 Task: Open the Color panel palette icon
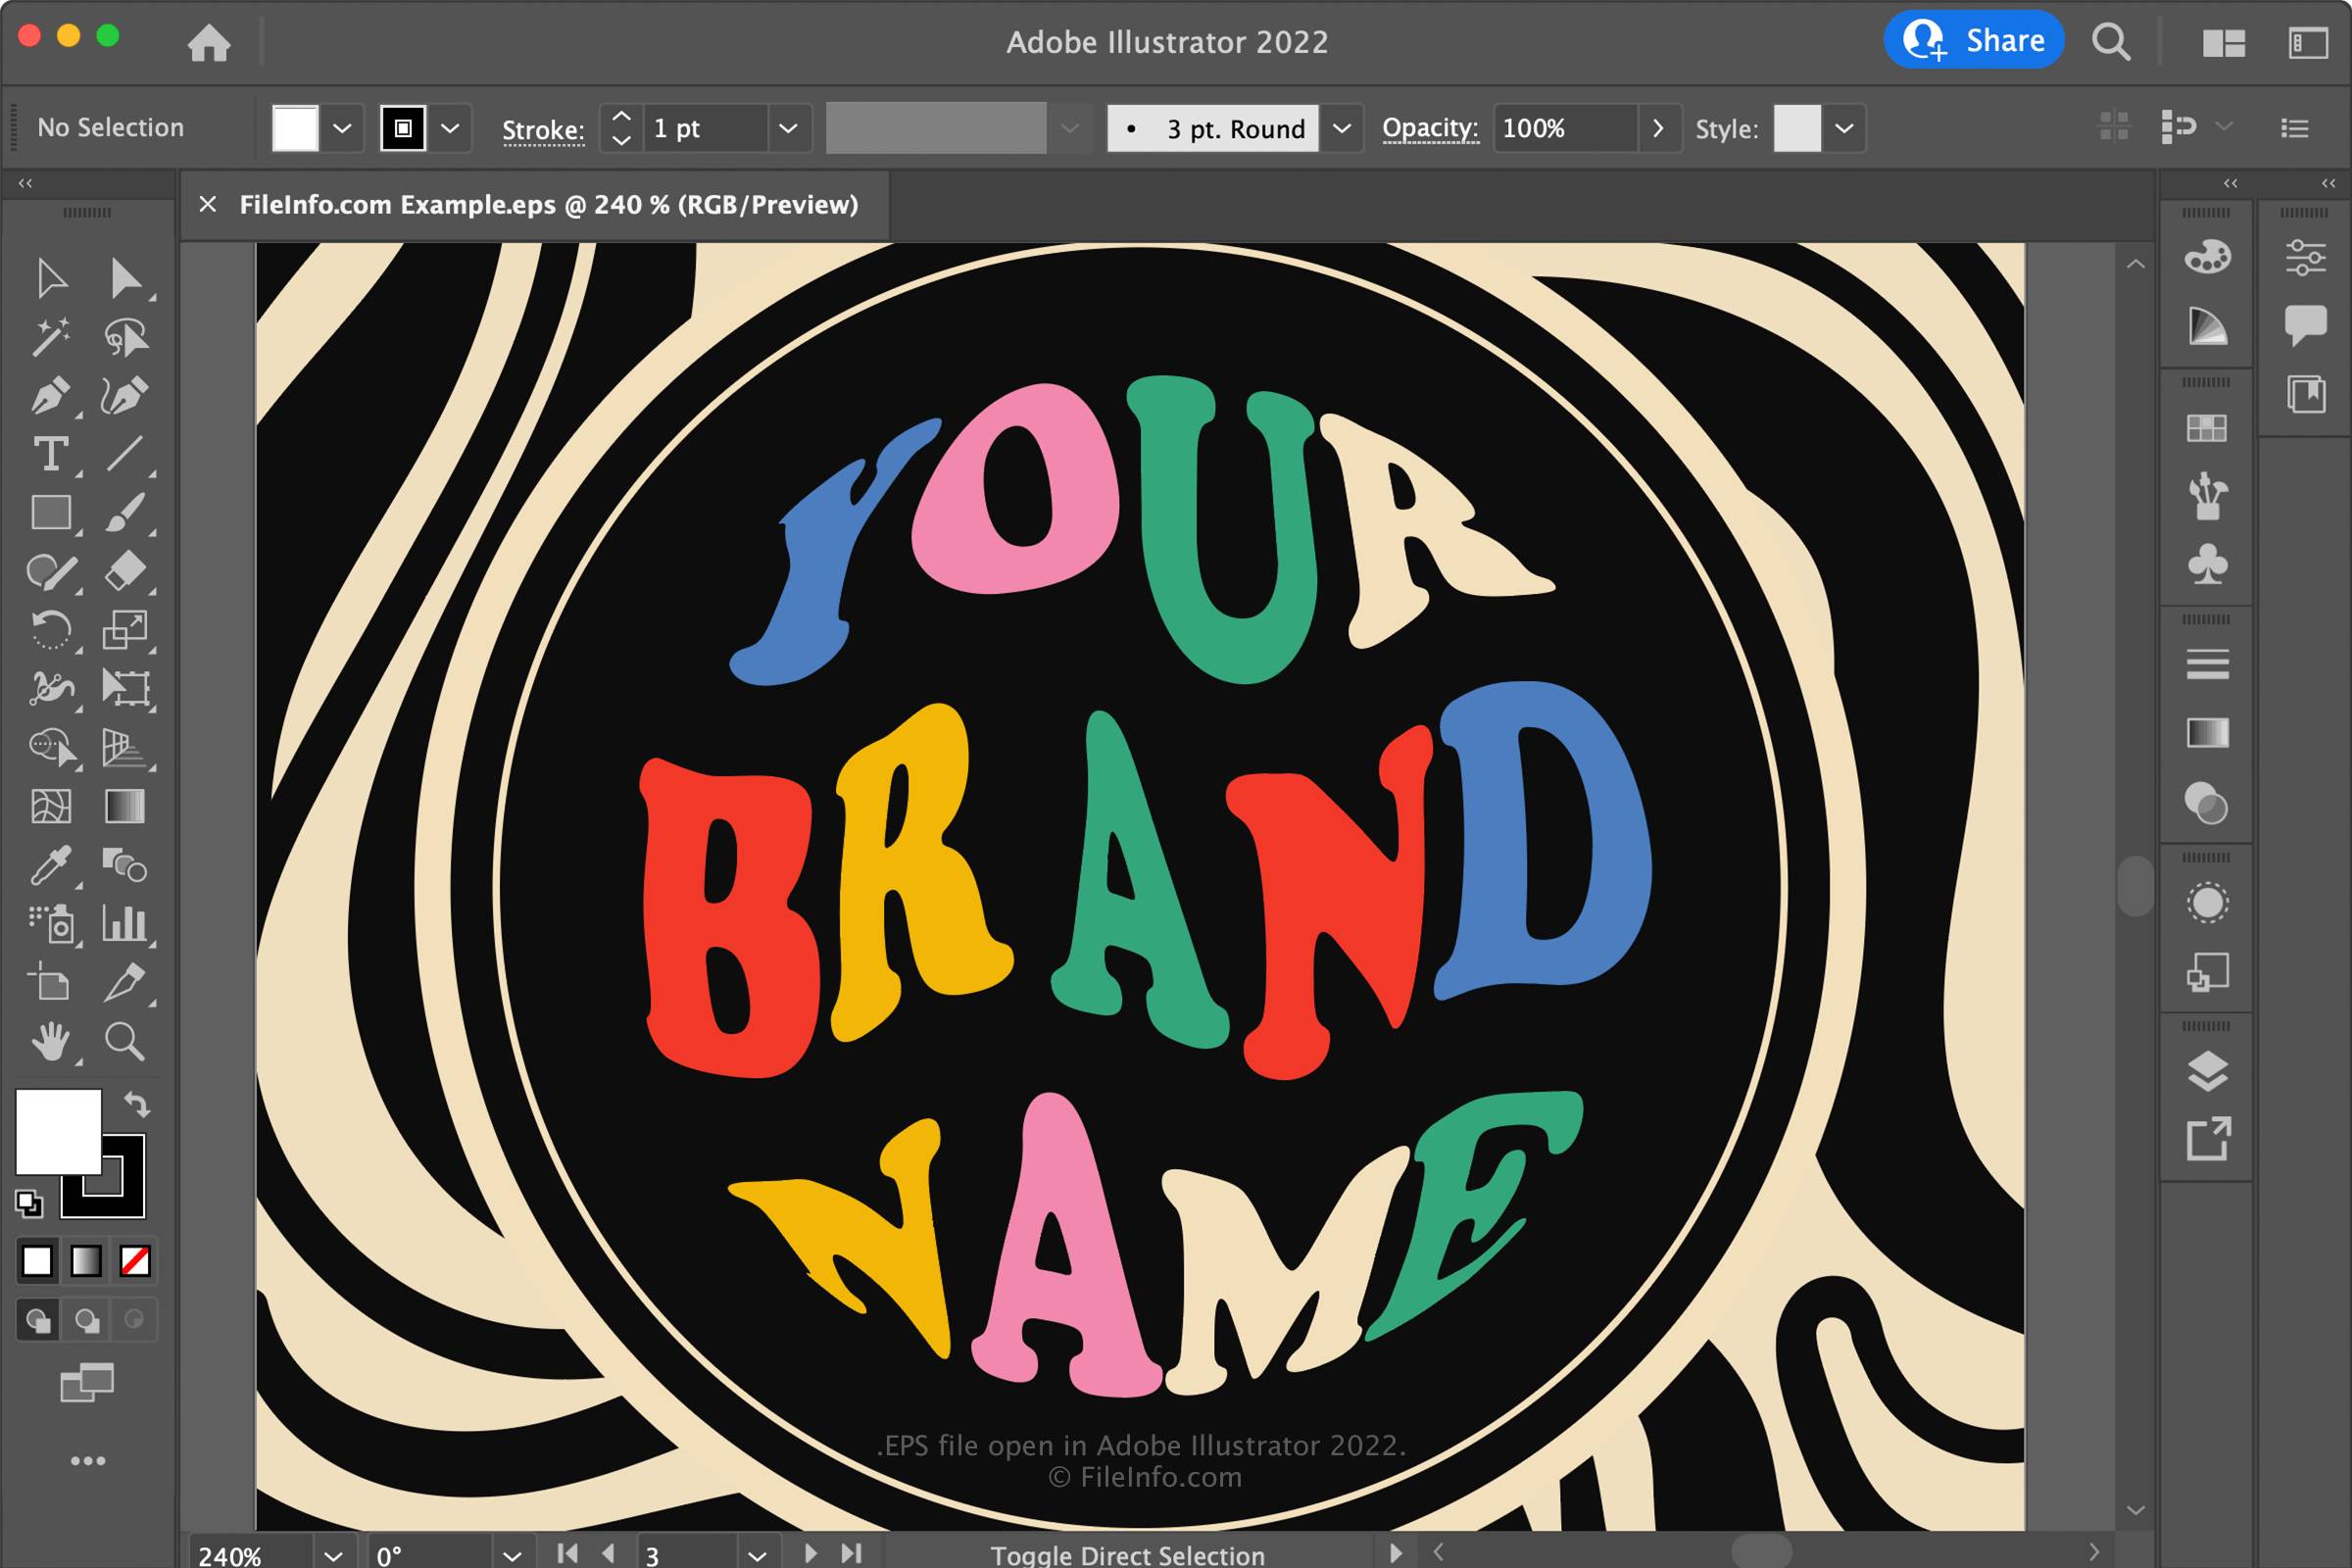pyautogui.click(x=2207, y=257)
